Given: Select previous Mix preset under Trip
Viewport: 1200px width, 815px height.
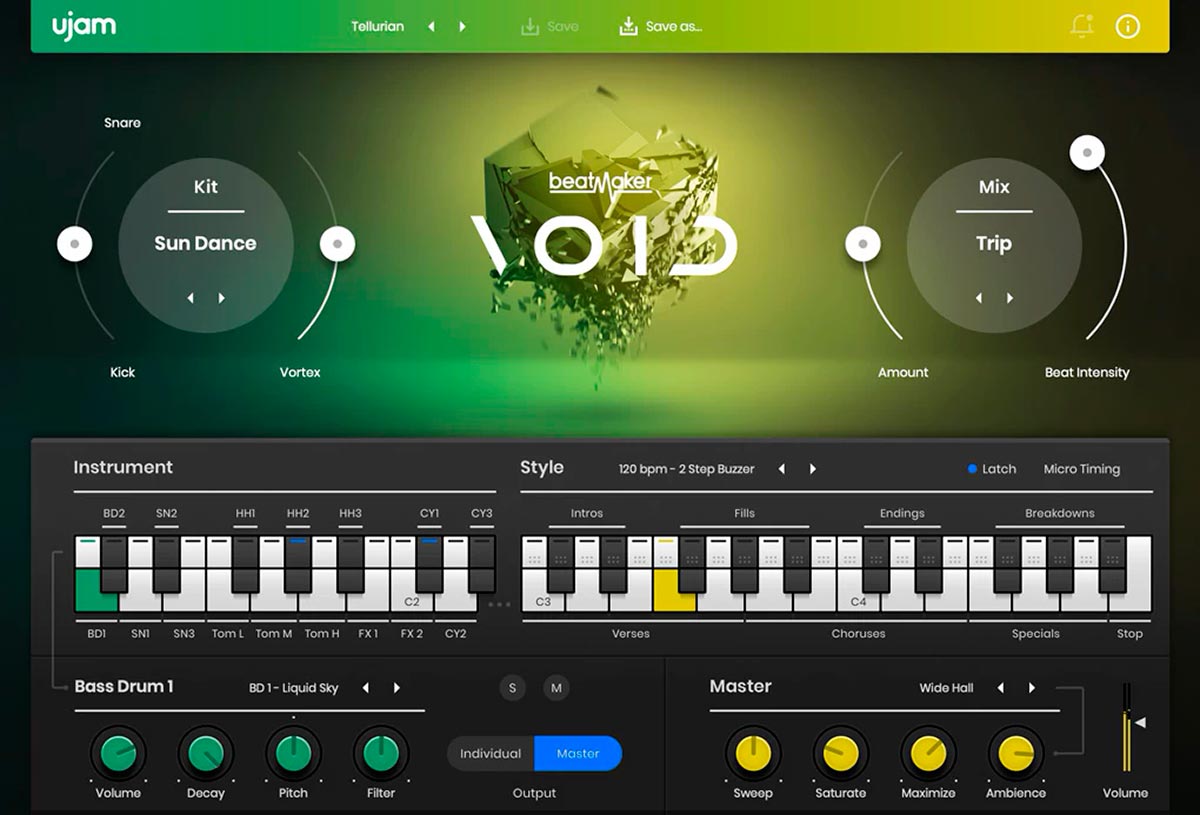Looking at the screenshot, I should (979, 298).
